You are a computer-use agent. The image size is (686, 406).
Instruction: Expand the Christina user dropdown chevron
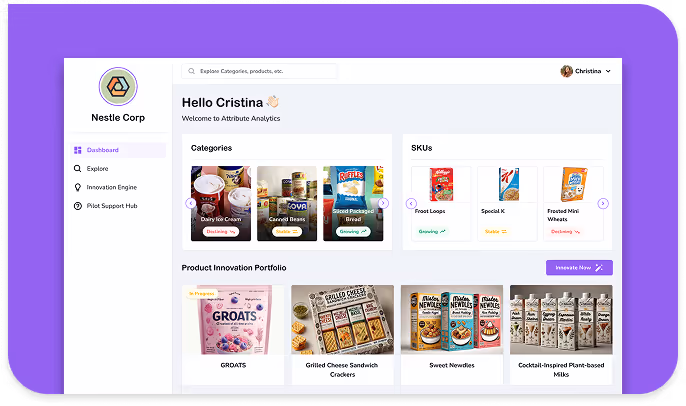click(x=608, y=71)
